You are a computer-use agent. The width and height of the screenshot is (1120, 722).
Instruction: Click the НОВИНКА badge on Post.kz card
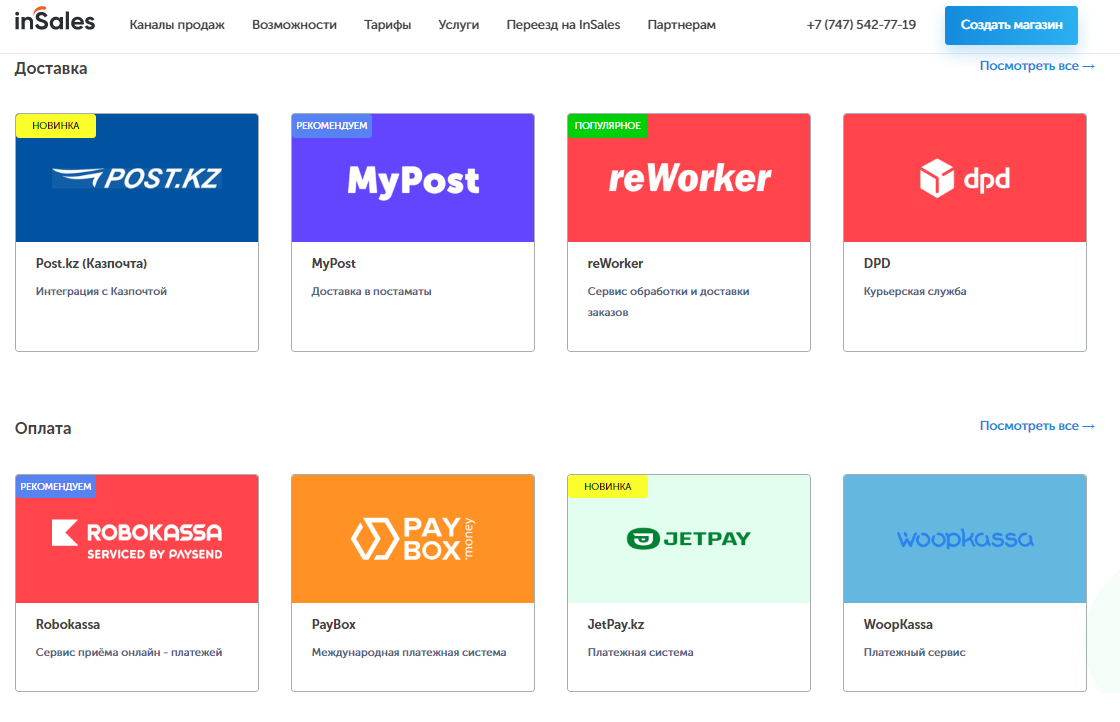pos(56,126)
